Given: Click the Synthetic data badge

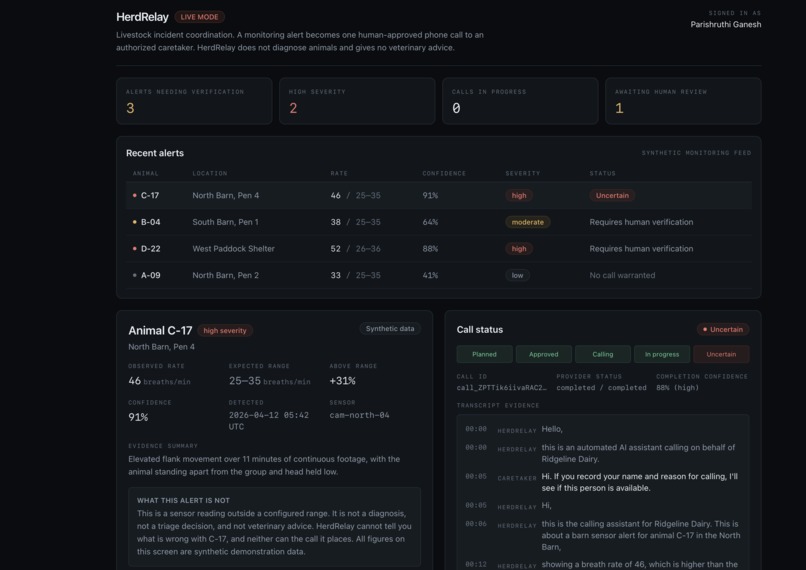Looking at the screenshot, I should 390,329.
